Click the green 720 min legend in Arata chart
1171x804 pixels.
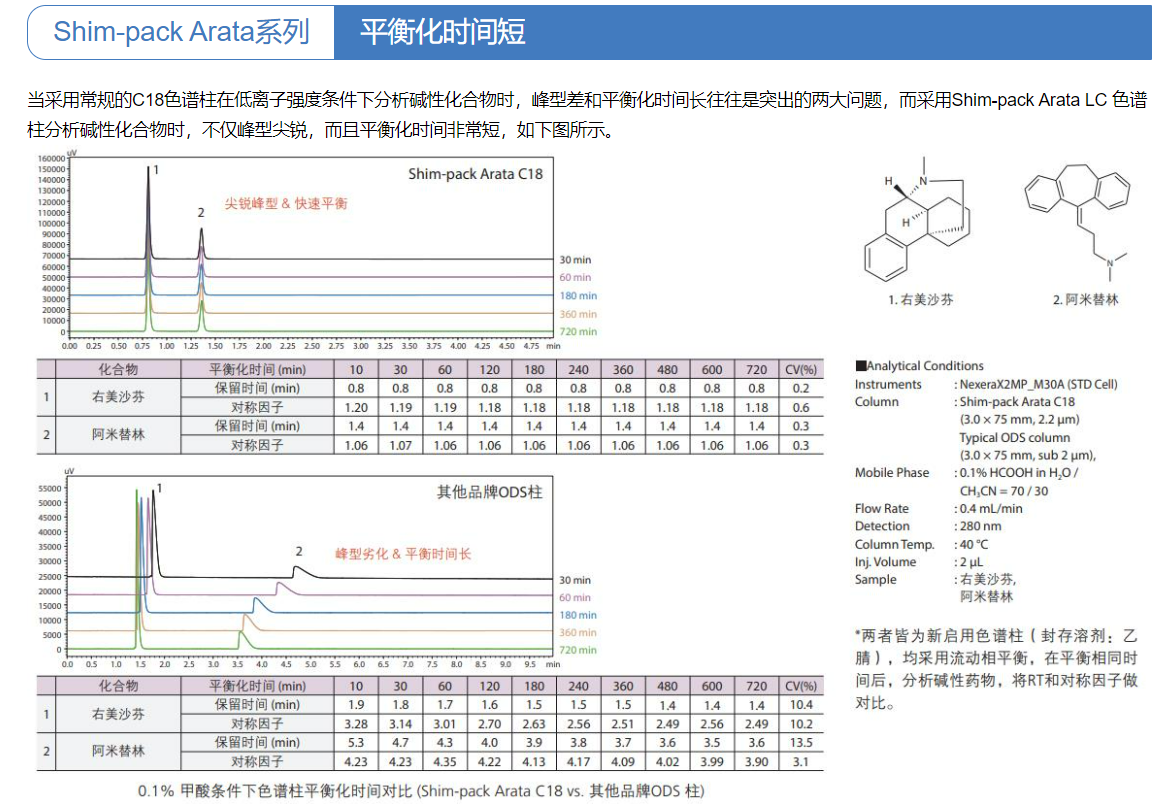[577, 332]
